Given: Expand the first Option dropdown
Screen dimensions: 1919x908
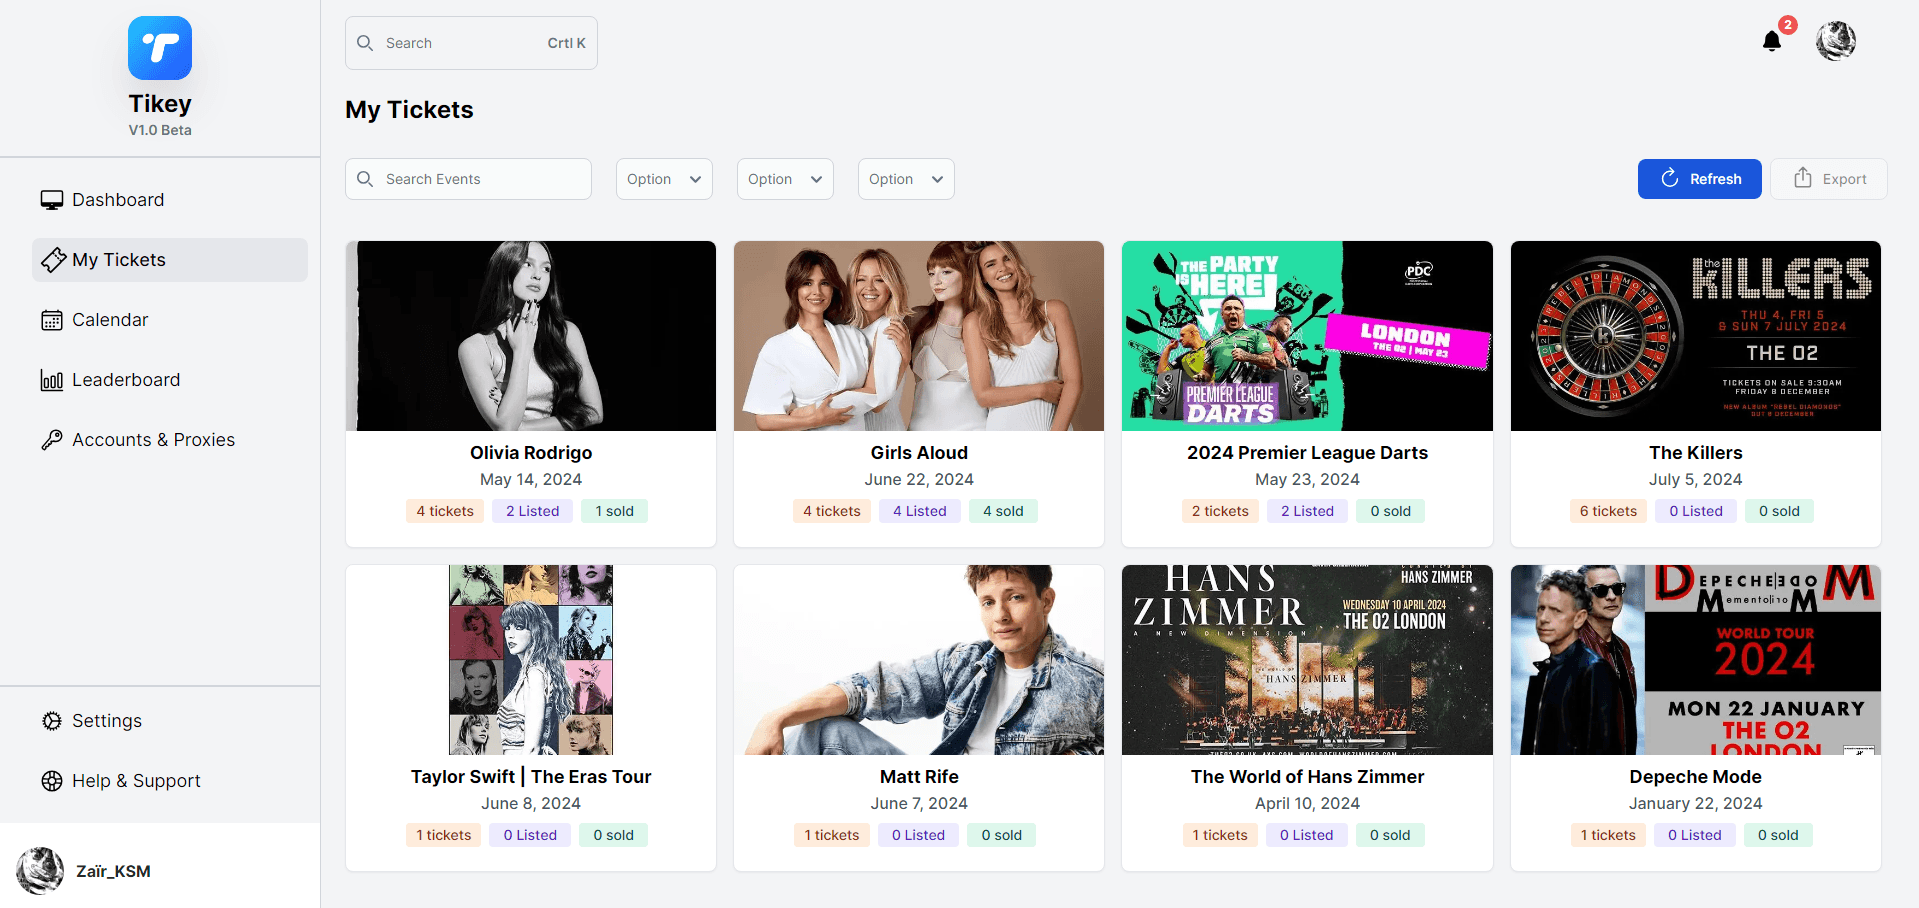Looking at the screenshot, I should coord(664,179).
